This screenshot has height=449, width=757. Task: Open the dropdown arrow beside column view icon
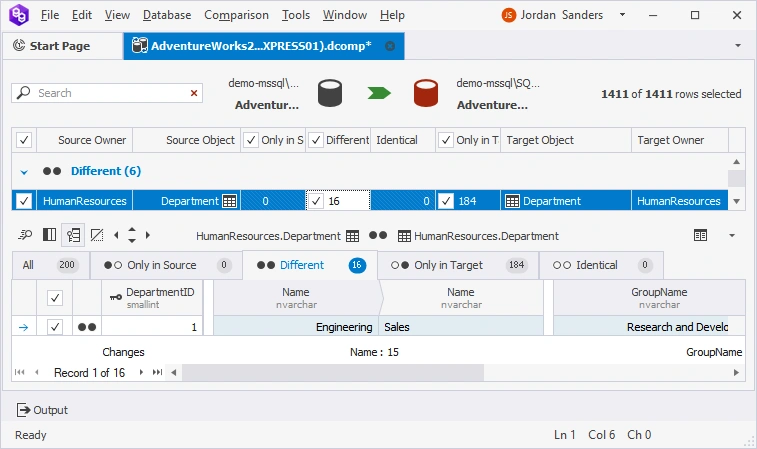point(731,235)
